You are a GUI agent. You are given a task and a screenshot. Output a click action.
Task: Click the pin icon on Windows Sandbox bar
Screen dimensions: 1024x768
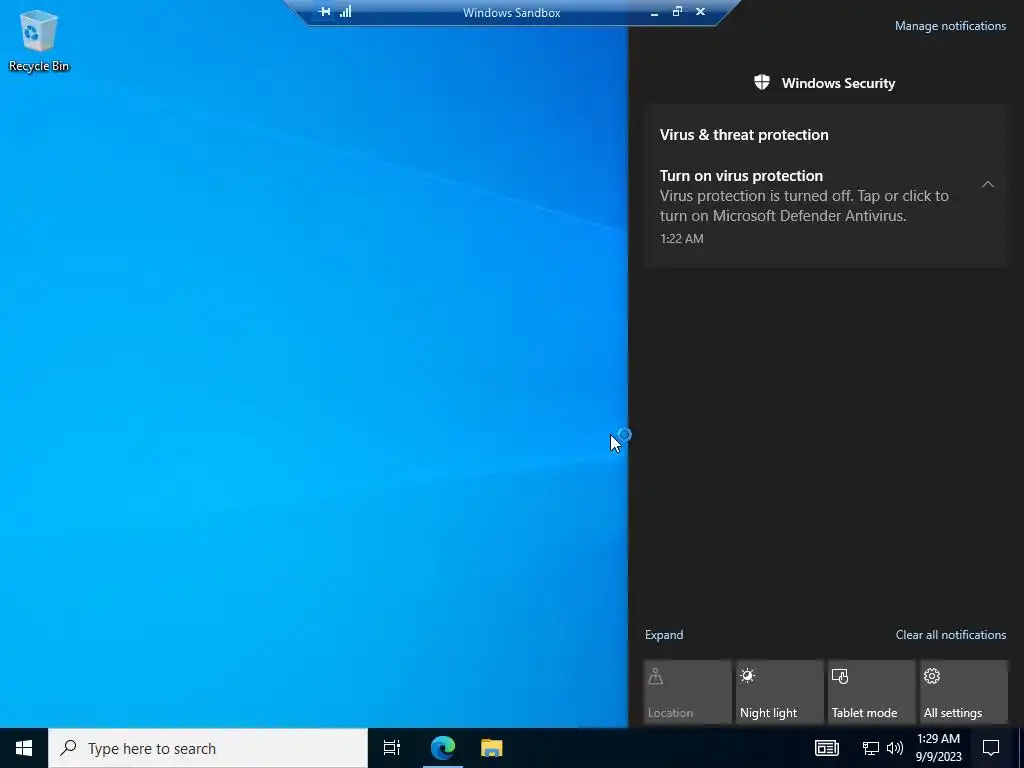click(324, 12)
